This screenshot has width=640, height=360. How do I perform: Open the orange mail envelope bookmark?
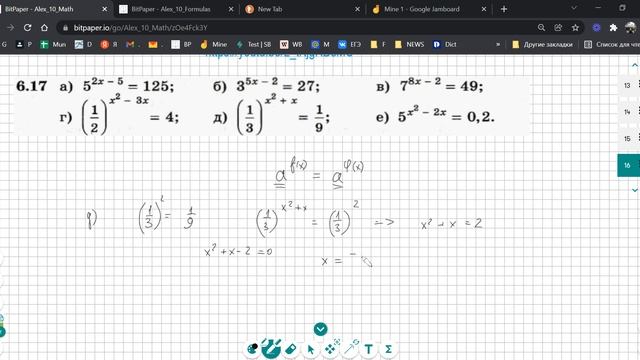(156, 44)
